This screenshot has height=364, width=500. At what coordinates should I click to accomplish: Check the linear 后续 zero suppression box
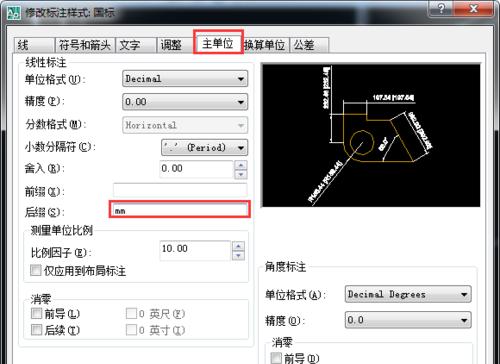pyautogui.click(x=36, y=330)
